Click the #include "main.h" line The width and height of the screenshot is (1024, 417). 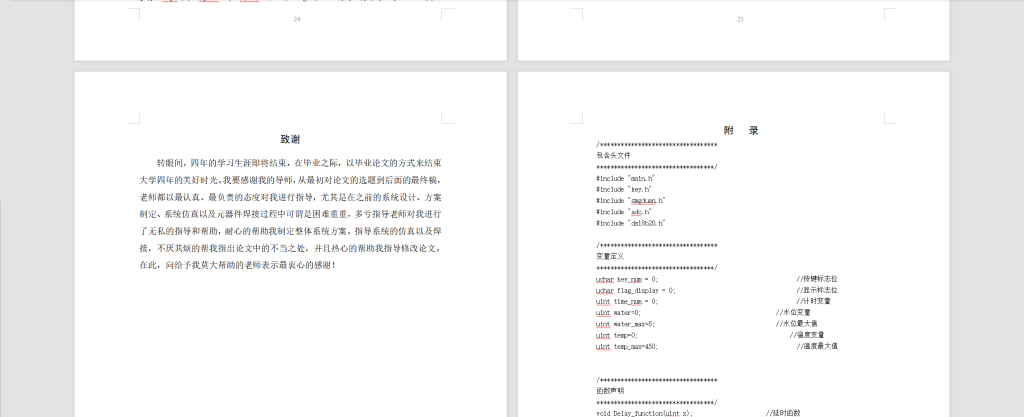click(x=626, y=178)
